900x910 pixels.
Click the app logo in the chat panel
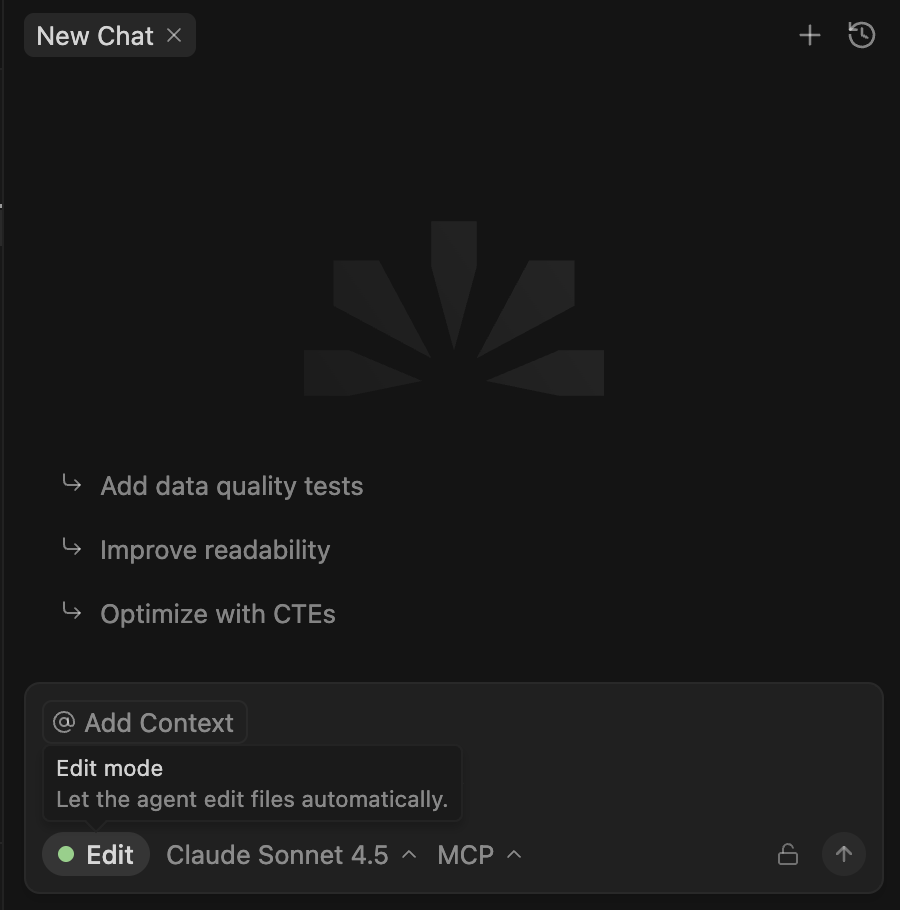(x=453, y=308)
